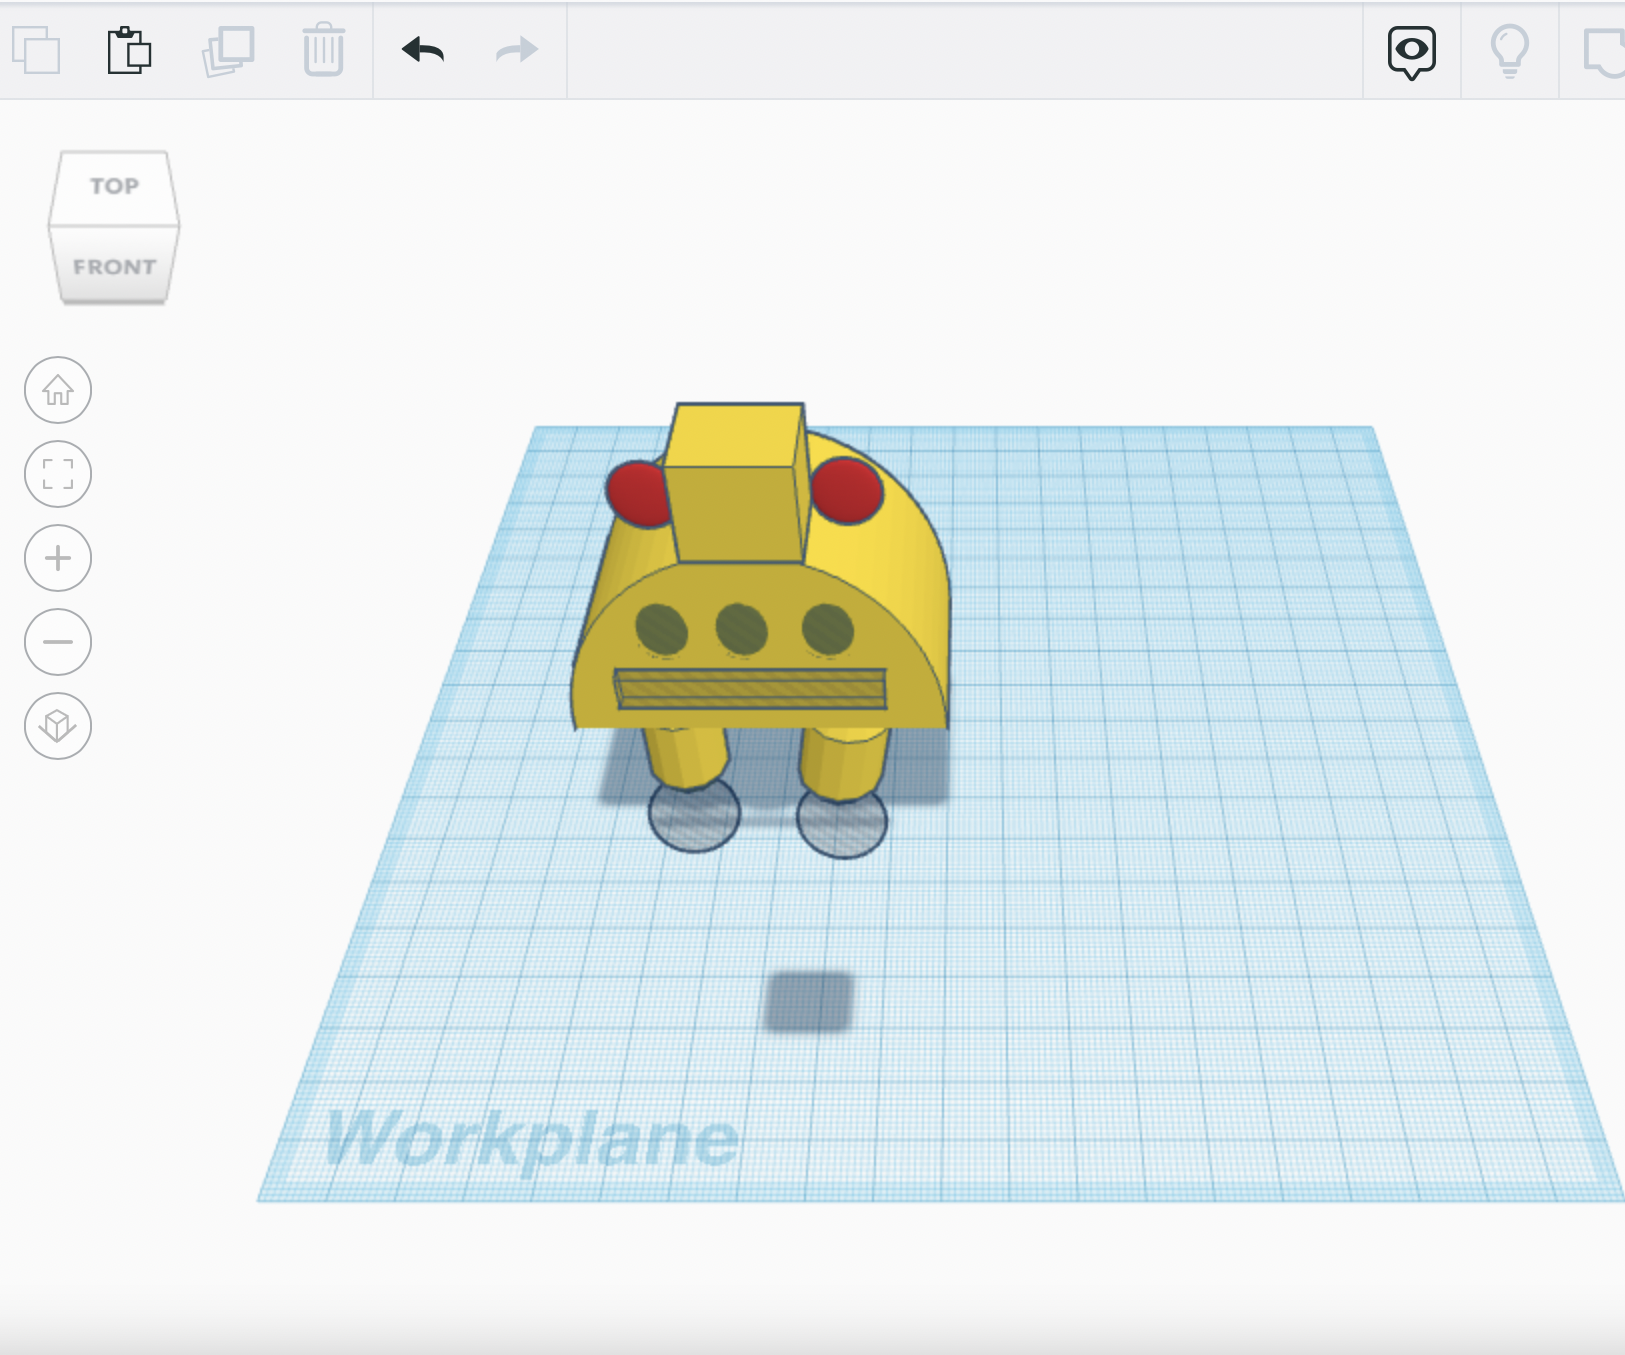The height and width of the screenshot is (1355, 1625).
Task: Copy the selected shape
Action: point(37,51)
